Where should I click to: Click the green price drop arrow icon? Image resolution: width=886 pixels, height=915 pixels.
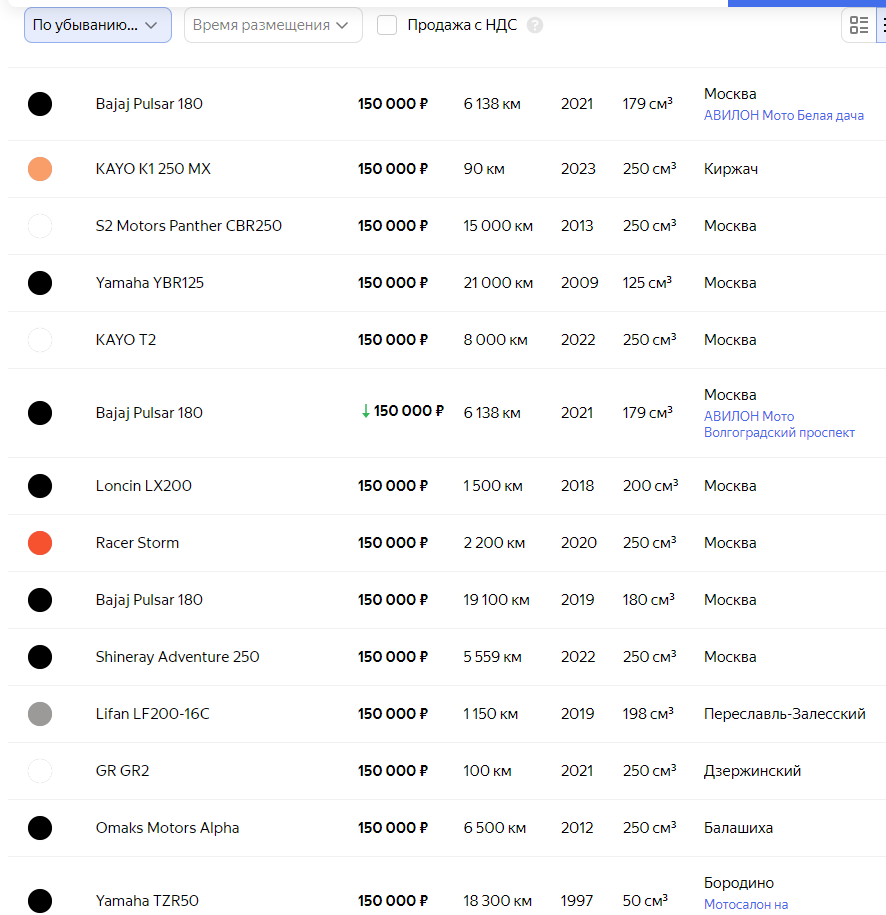(x=366, y=411)
